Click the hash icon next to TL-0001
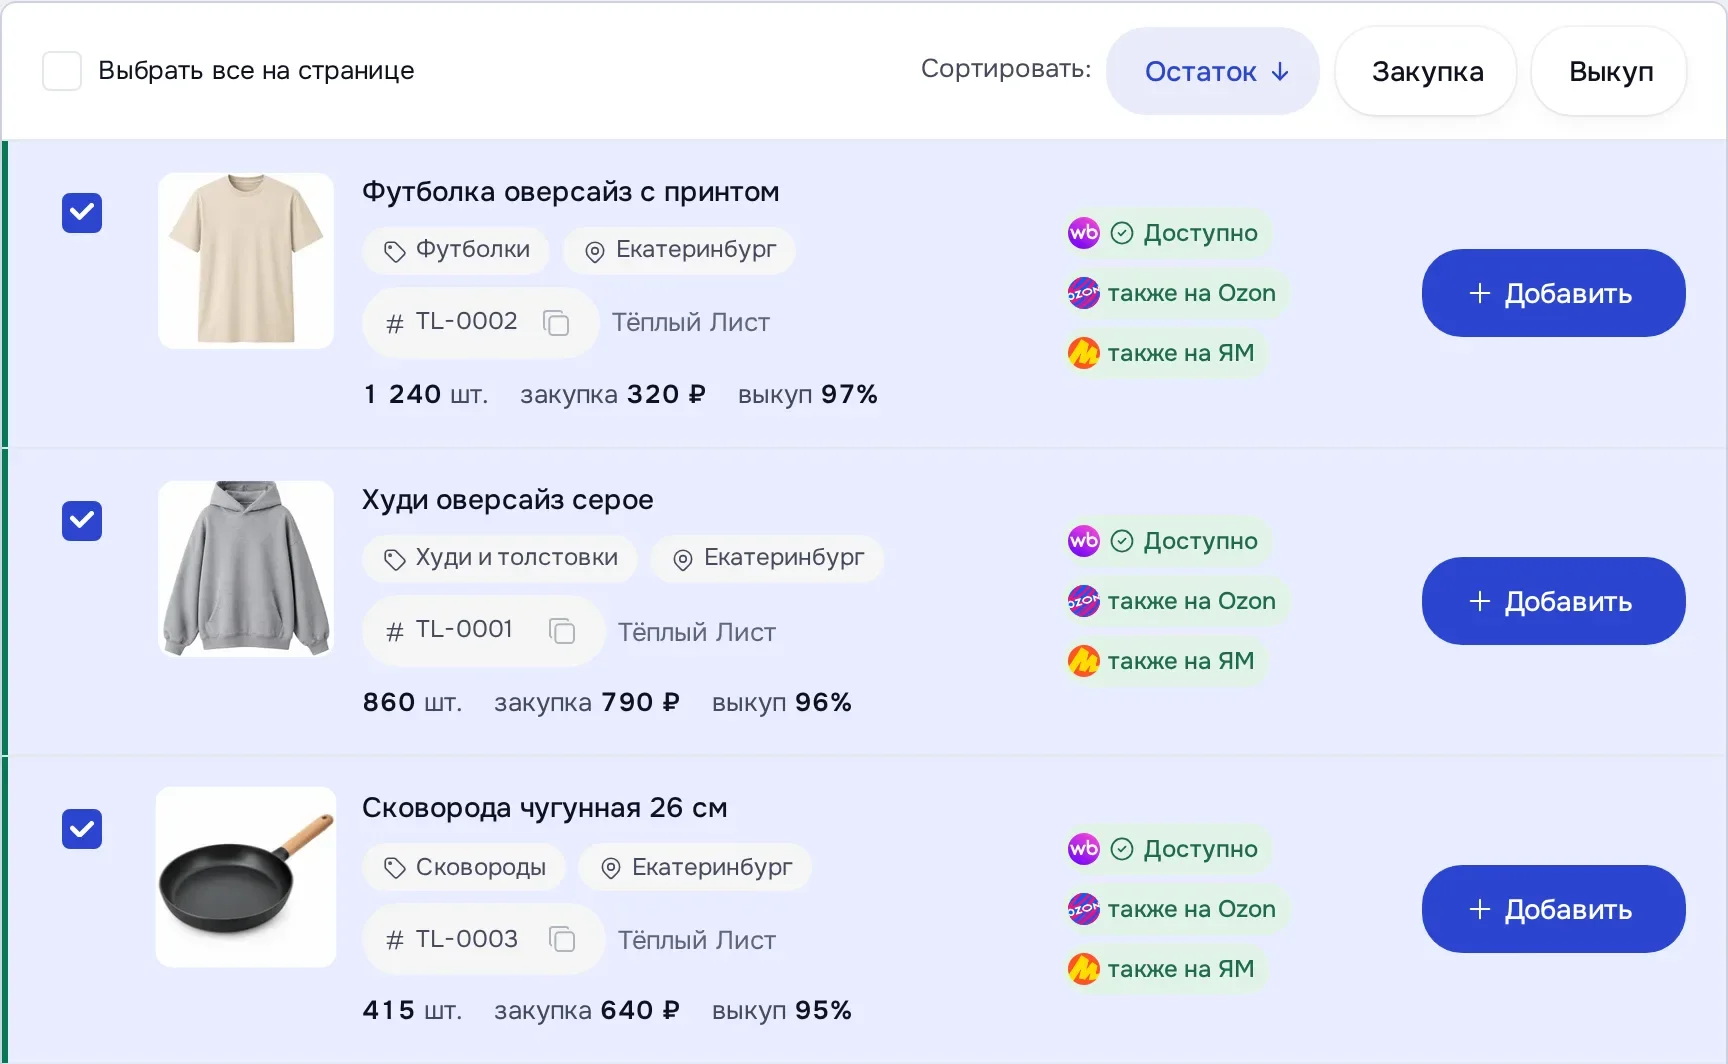This screenshot has width=1728, height=1064. click(x=395, y=631)
